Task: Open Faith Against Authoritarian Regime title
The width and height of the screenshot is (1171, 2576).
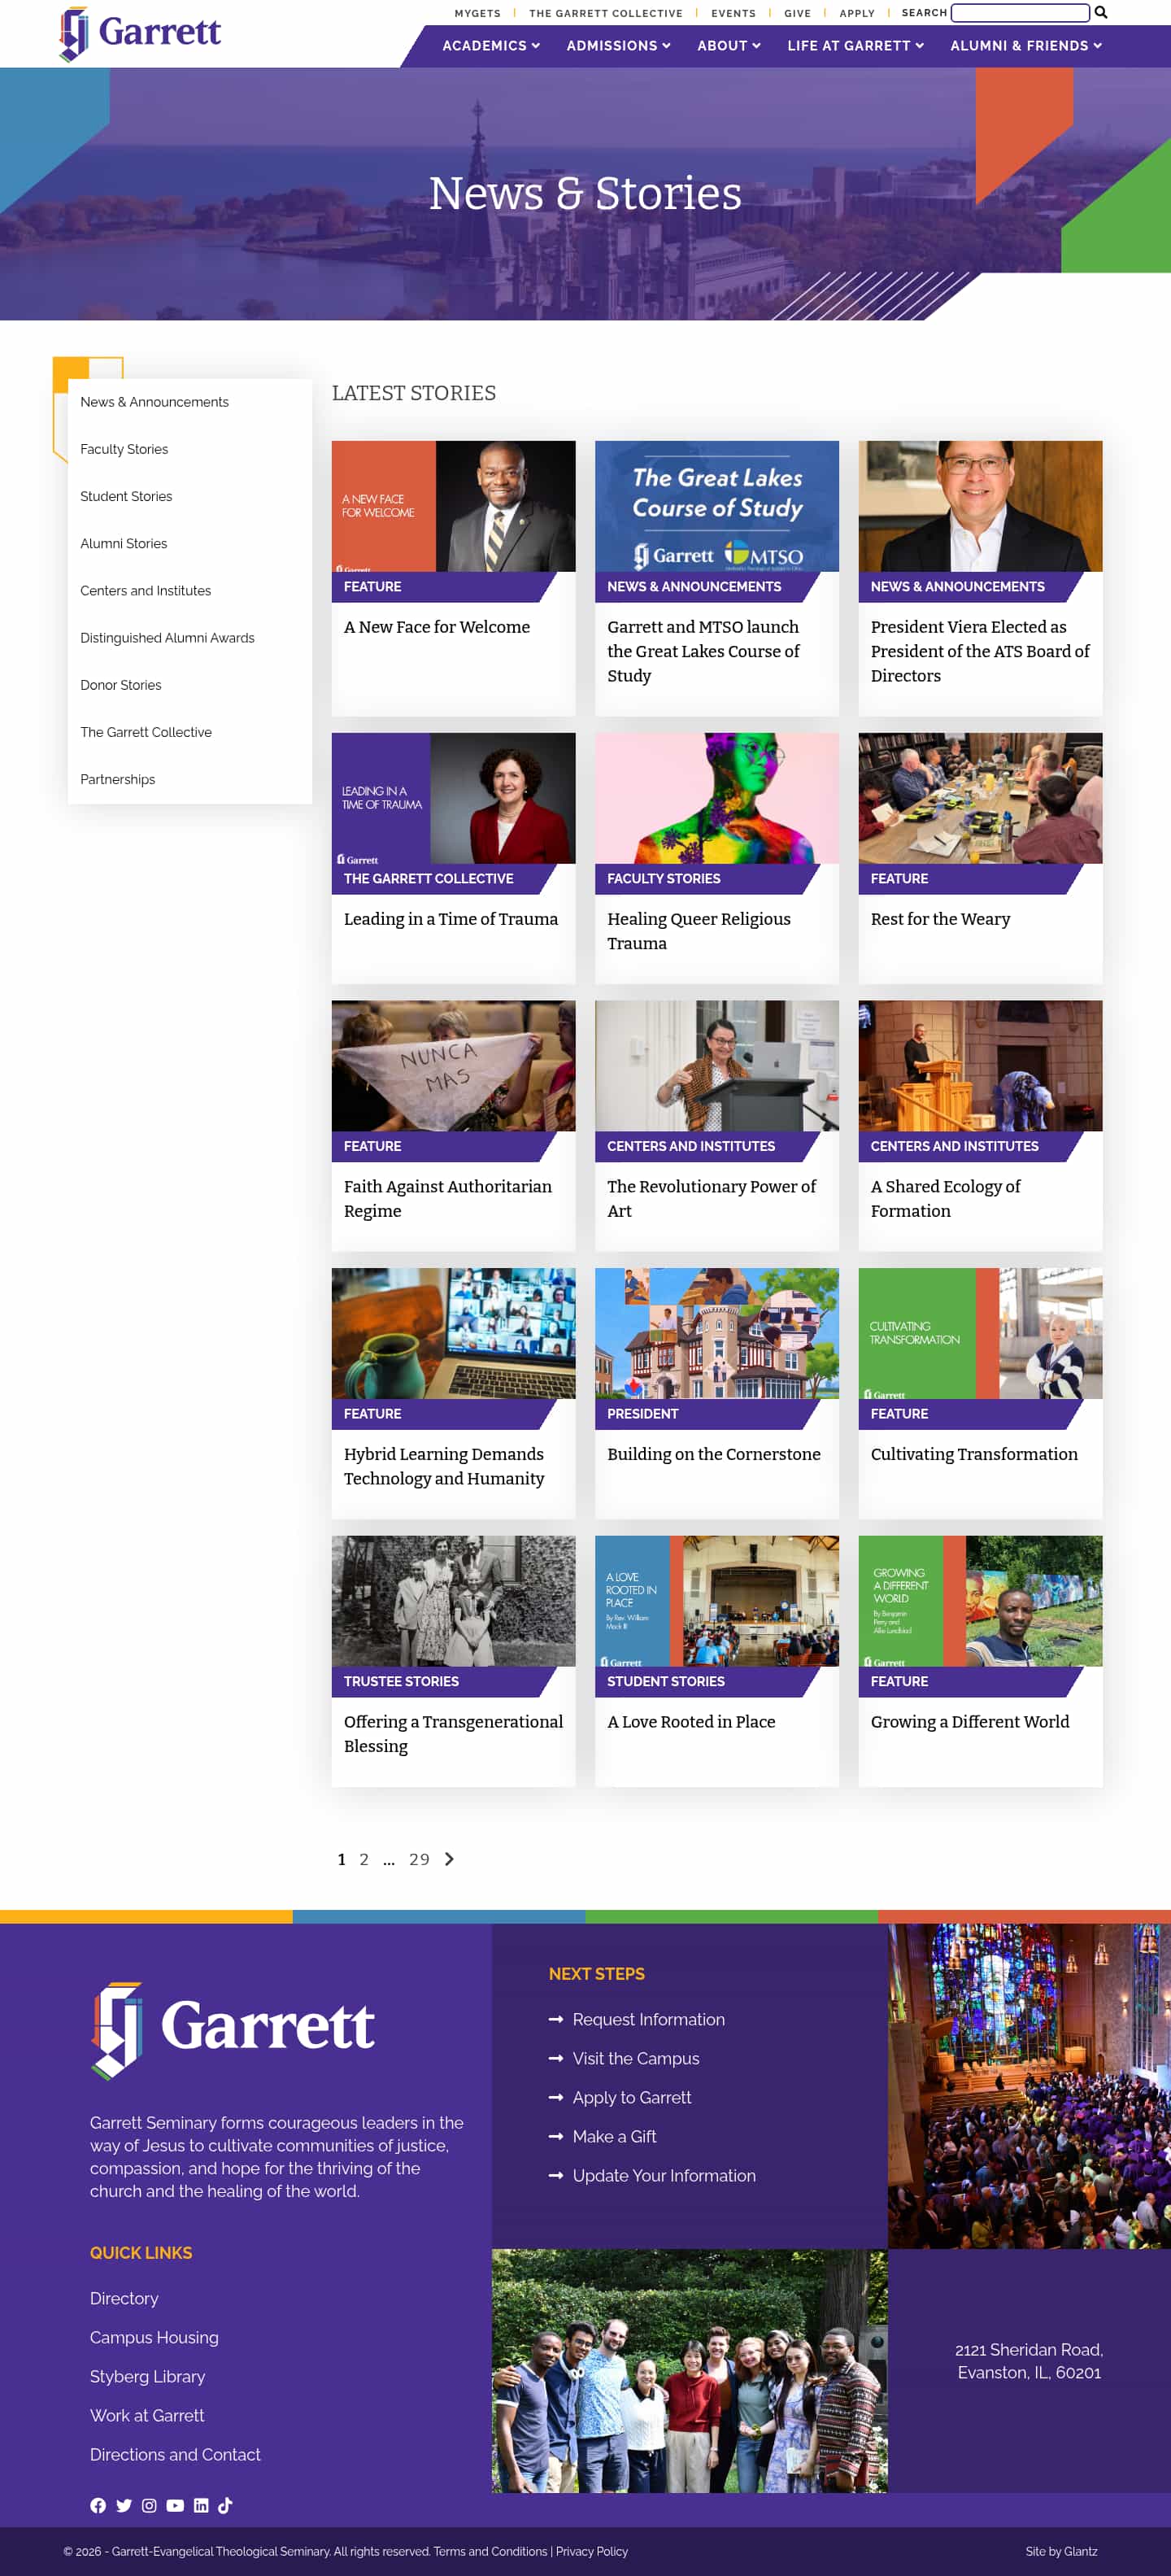Action: (448, 1198)
